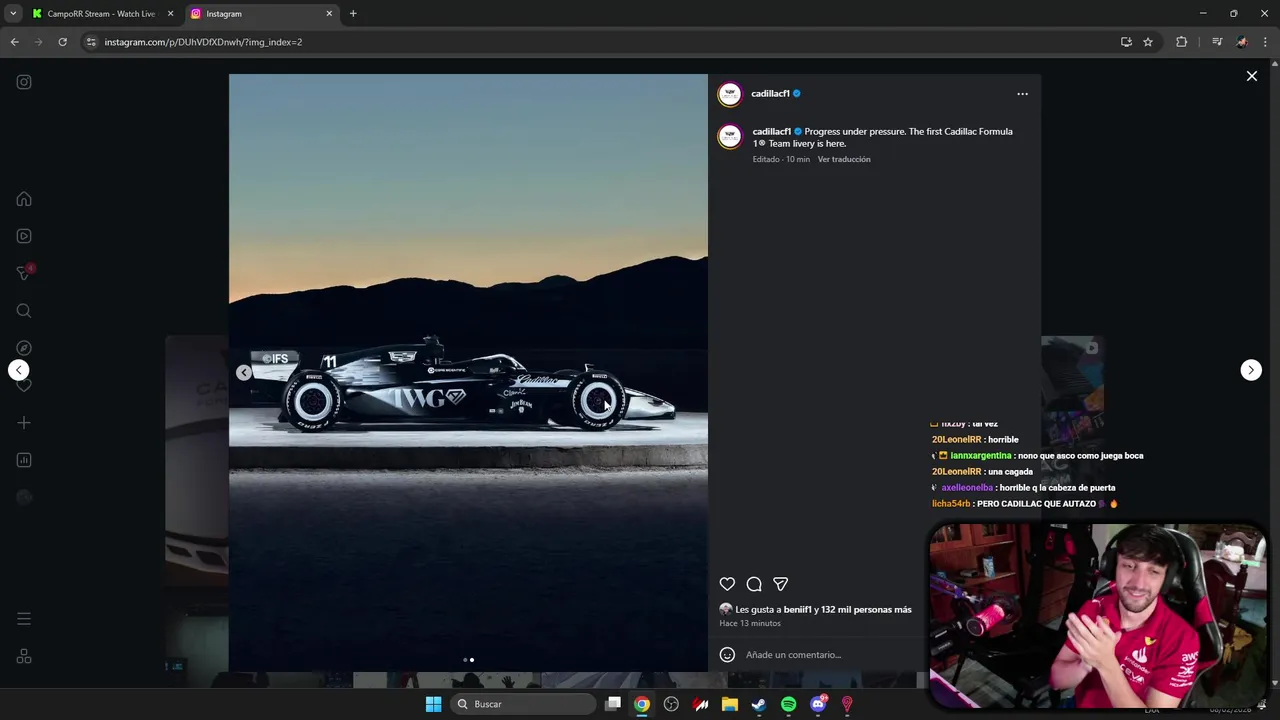Image resolution: width=1280 pixels, height=720 pixels.
Task: Open the emoji picker in comment box
Action: tap(727, 655)
